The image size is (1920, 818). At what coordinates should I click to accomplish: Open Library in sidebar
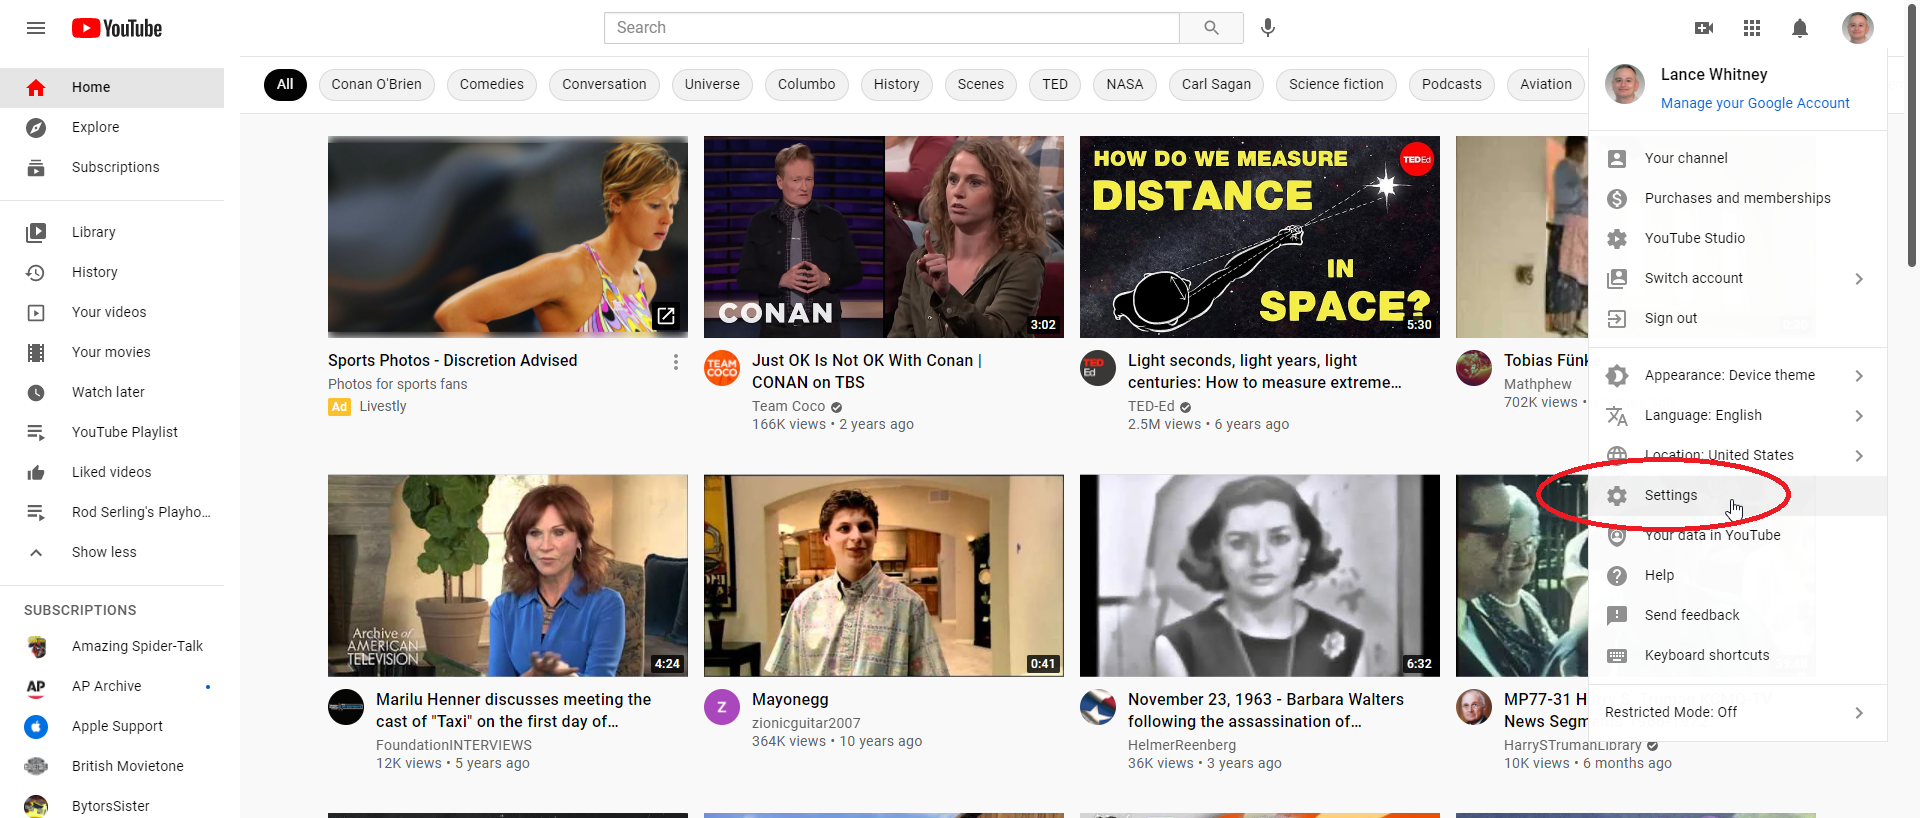click(x=112, y=232)
